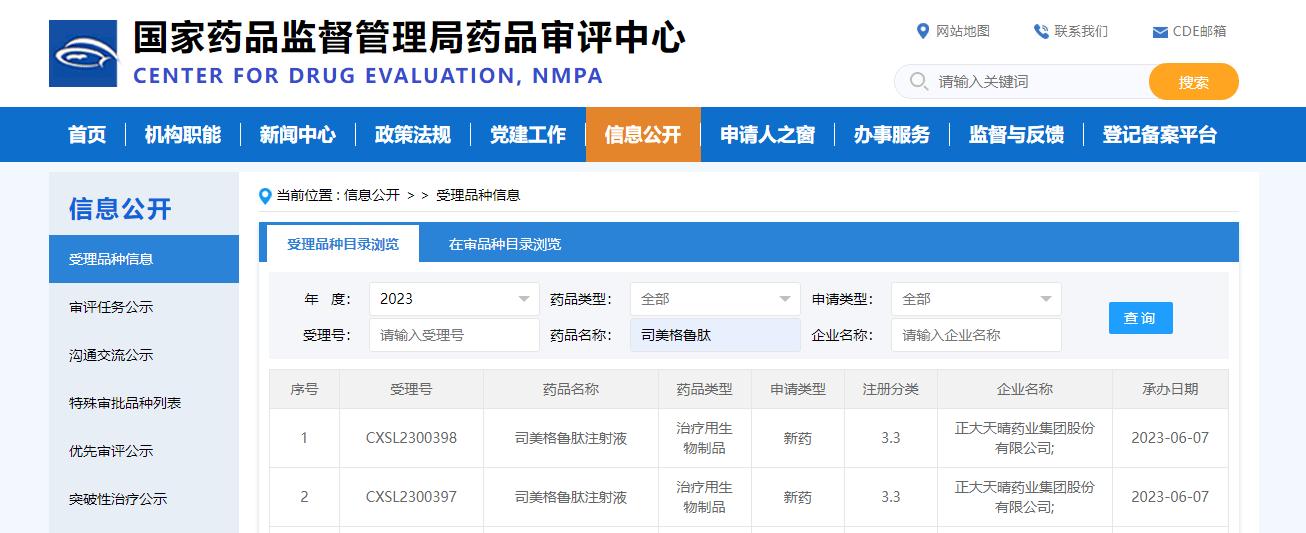
Task: Switch to 在审品种目录浏览 tab
Action: point(505,244)
